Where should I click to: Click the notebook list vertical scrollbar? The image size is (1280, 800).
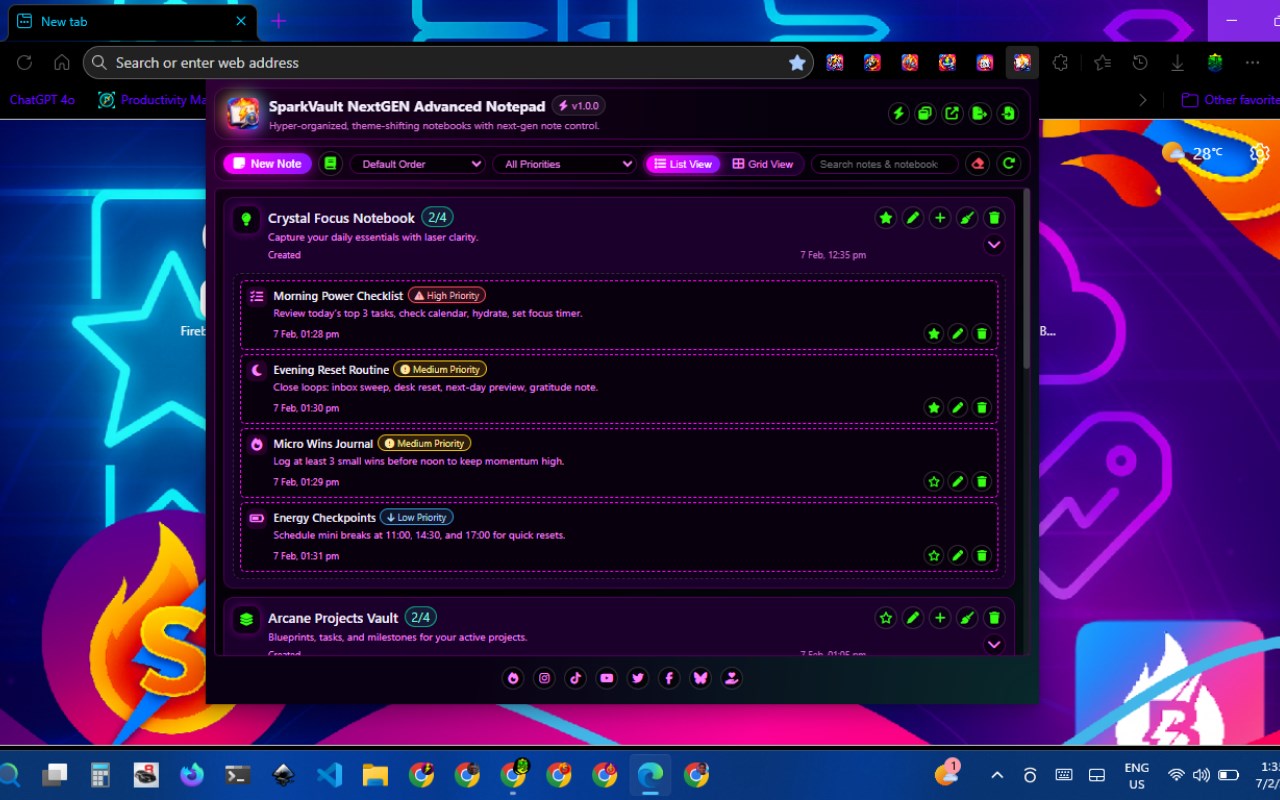(1026, 278)
